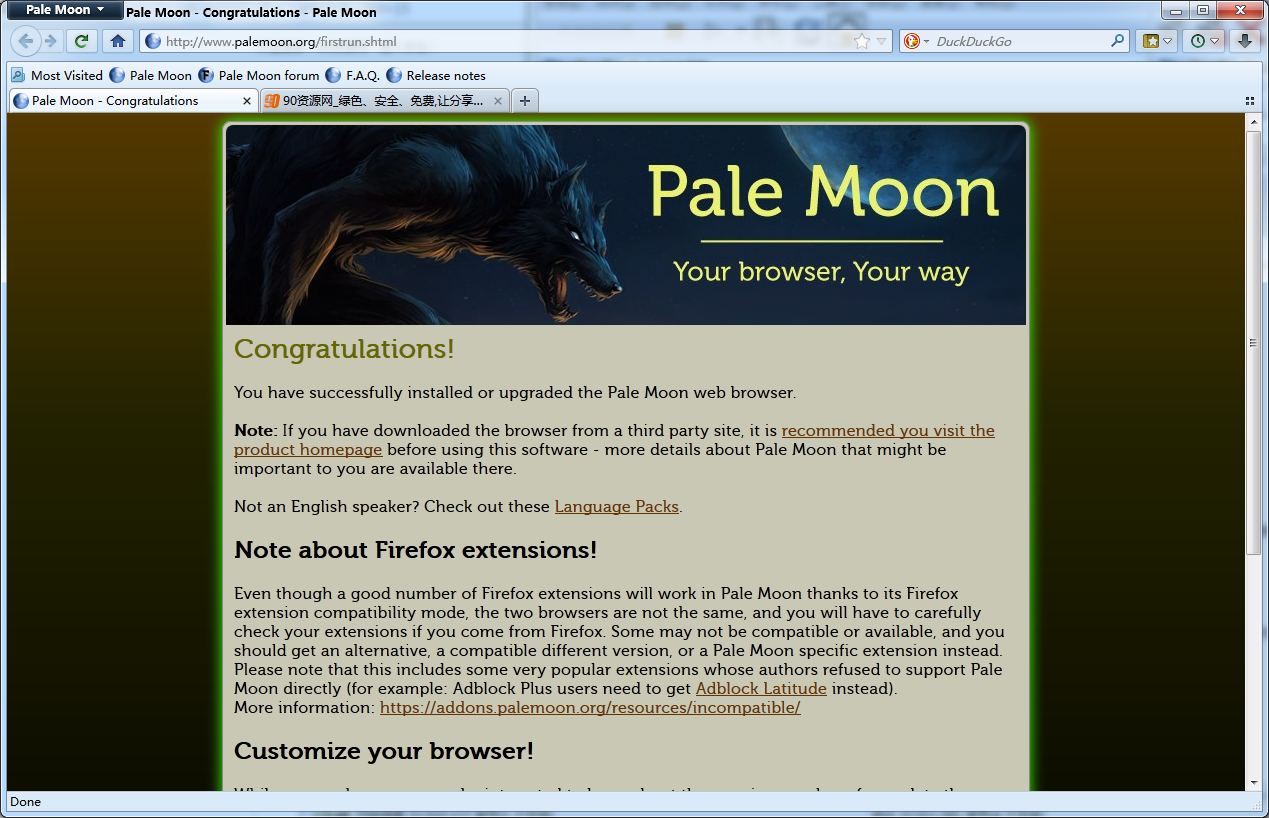Open the F.A.Q. bookmark
The height and width of the screenshot is (818, 1269).
(353, 75)
